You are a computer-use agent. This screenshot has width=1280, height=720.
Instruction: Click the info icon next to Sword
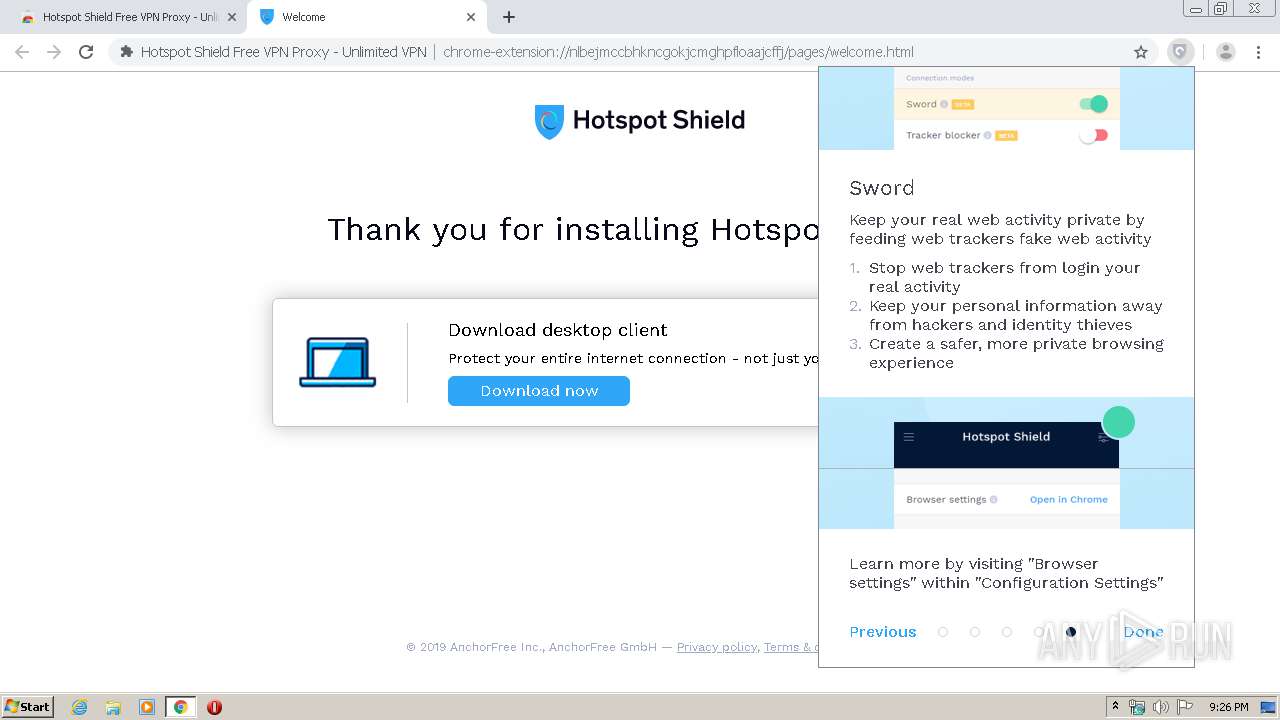[x=944, y=104]
